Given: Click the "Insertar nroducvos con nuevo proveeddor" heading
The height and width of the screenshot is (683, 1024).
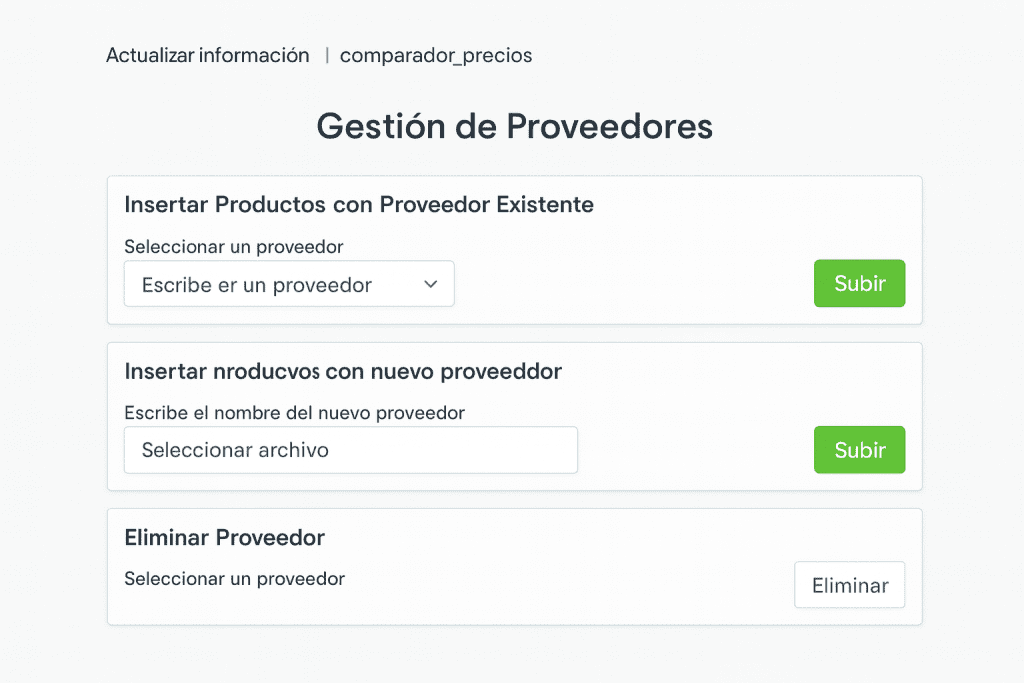Looking at the screenshot, I should [343, 371].
